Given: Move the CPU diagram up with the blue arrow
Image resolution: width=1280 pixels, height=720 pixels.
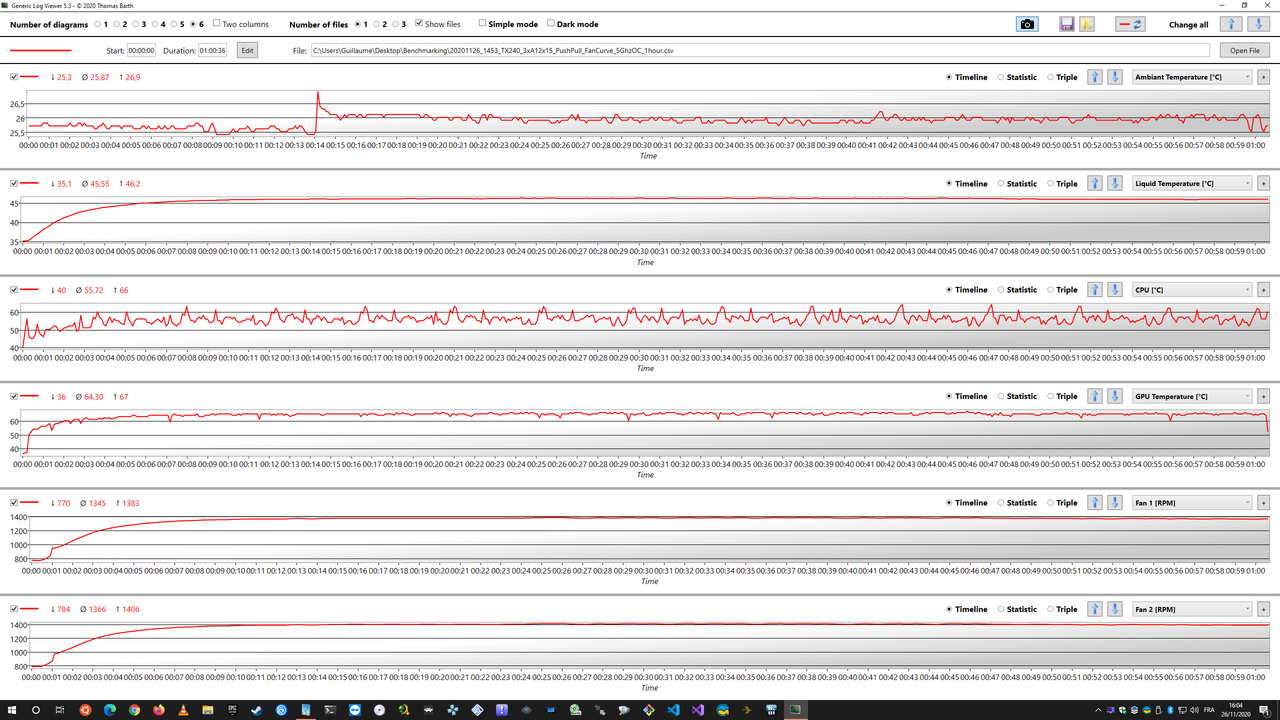Looking at the screenshot, I should coord(1094,289).
